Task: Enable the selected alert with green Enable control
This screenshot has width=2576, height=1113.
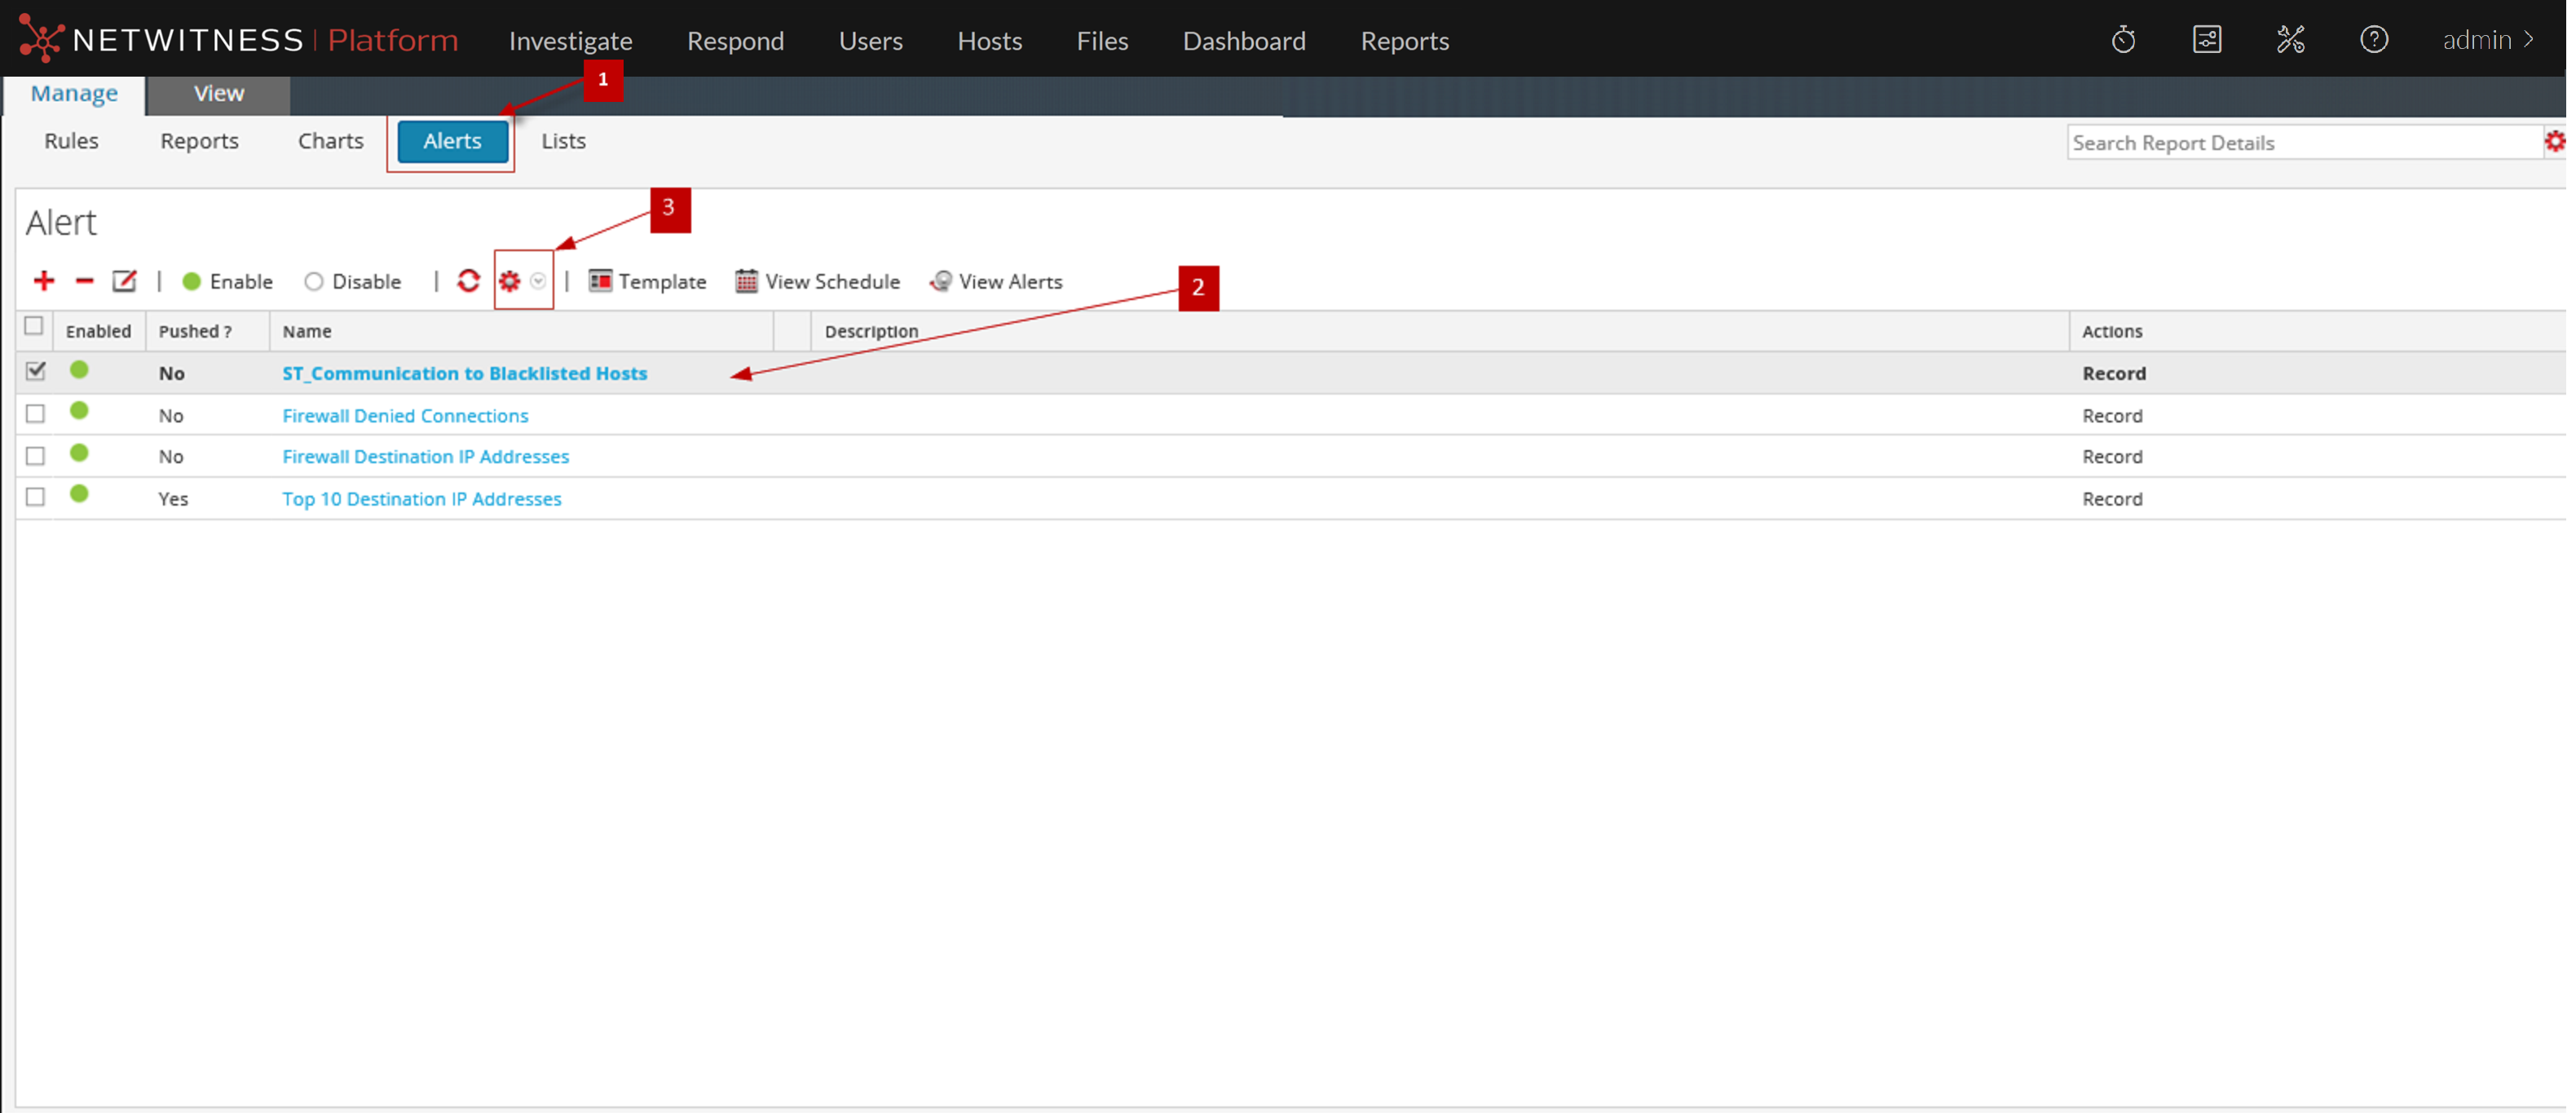Action: pos(228,281)
